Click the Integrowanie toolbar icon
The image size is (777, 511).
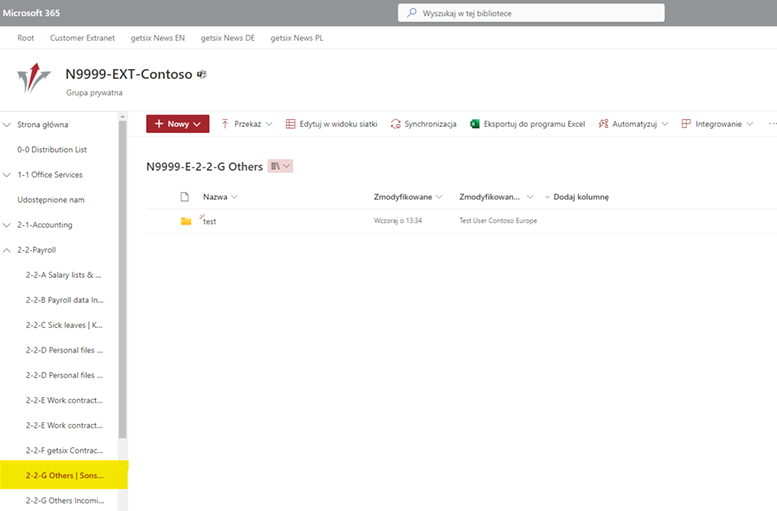click(686, 124)
